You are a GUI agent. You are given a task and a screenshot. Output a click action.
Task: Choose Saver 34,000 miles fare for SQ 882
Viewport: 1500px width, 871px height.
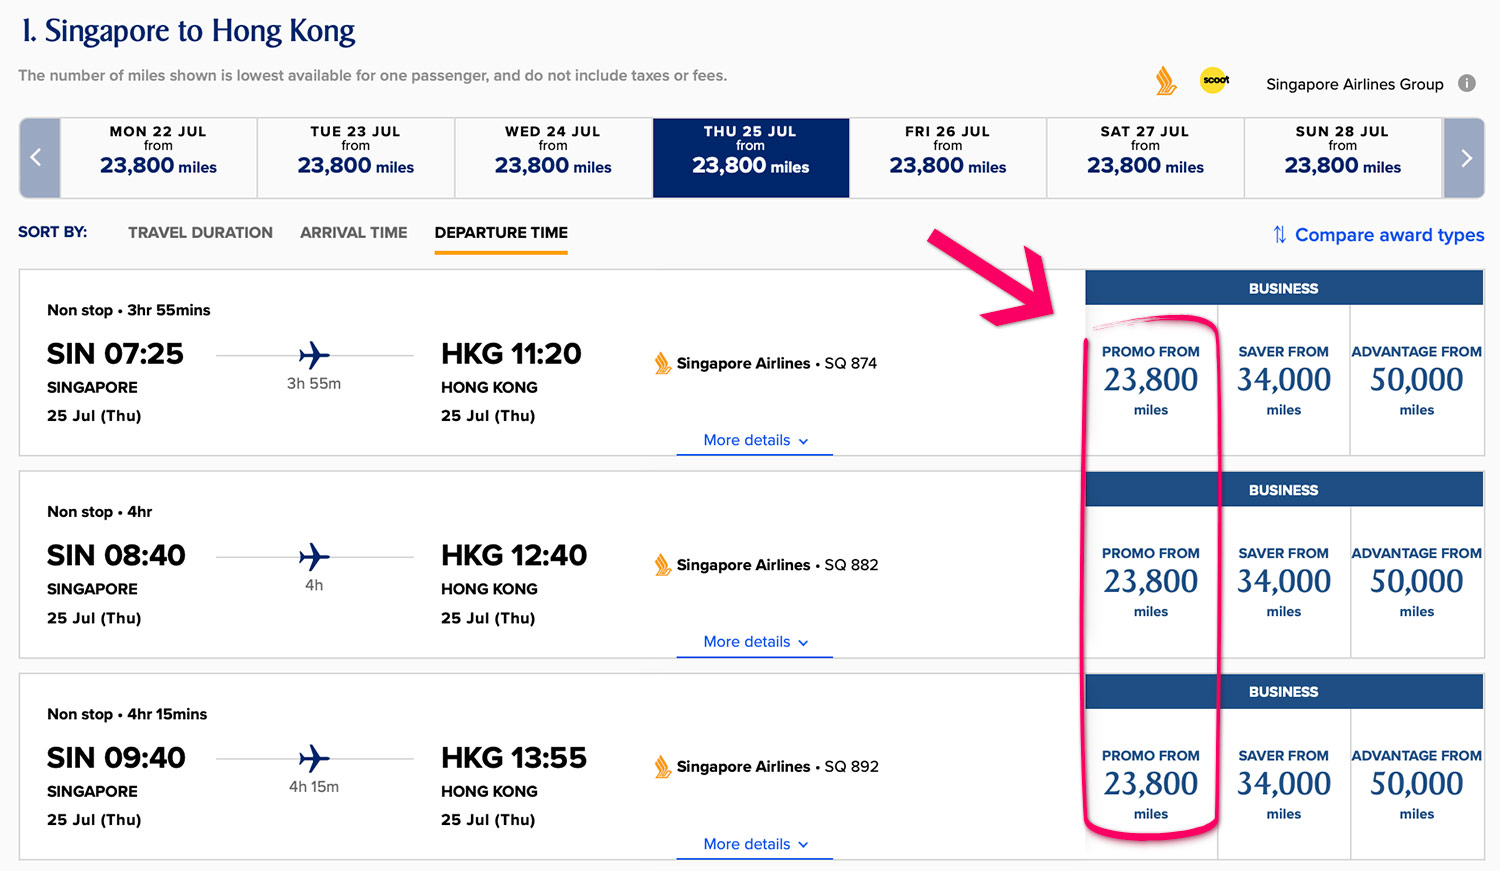[1283, 581]
